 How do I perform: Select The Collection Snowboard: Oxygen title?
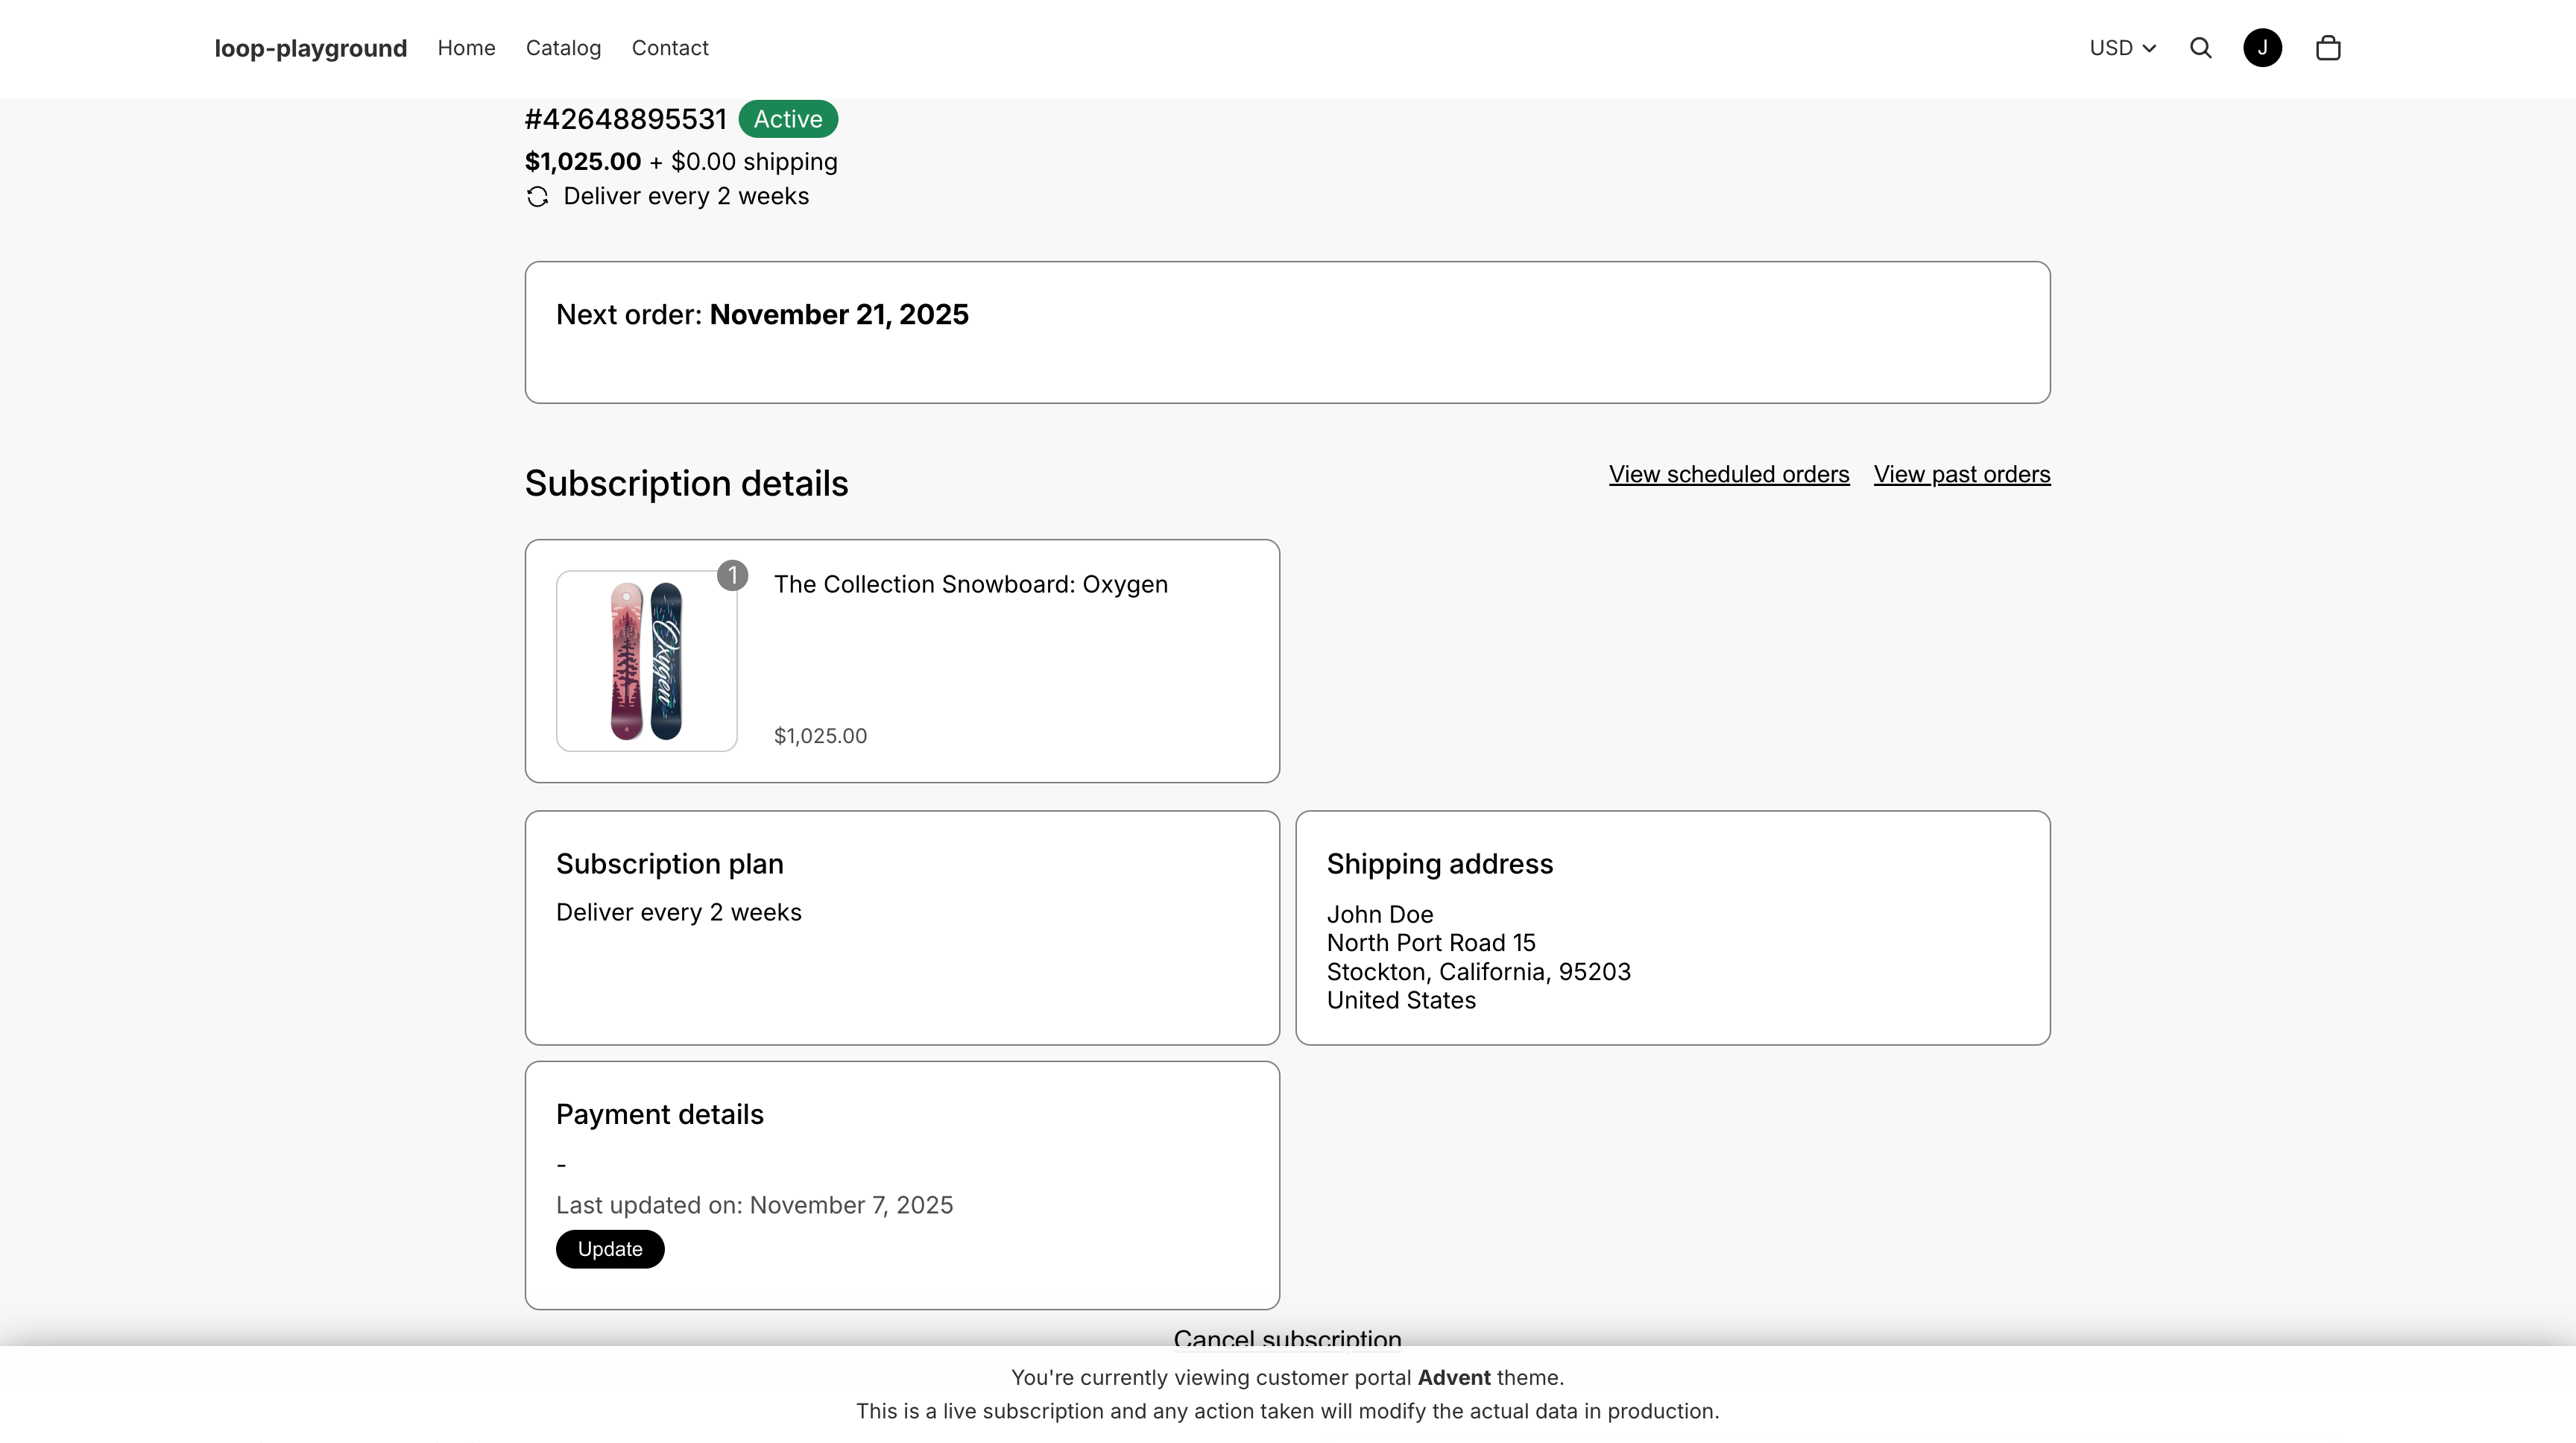(970, 584)
